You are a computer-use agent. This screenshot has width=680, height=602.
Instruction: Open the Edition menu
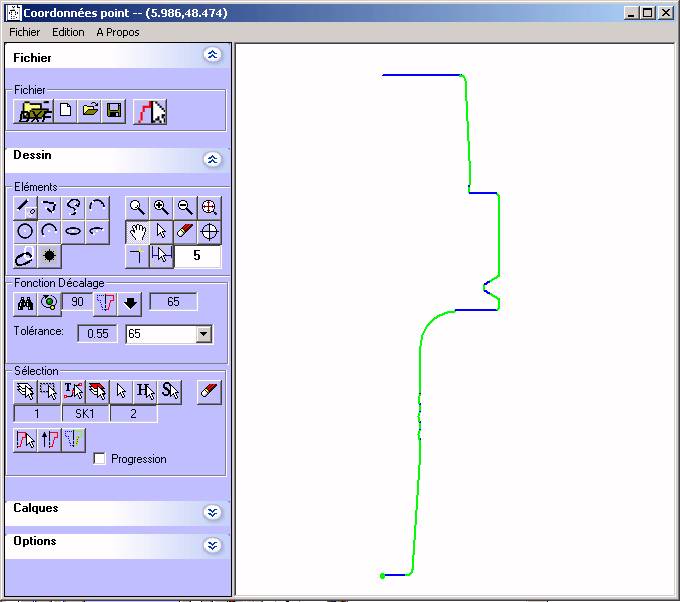(x=68, y=33)
